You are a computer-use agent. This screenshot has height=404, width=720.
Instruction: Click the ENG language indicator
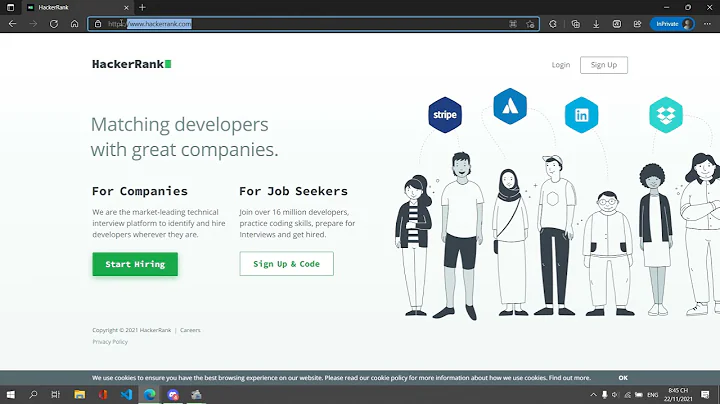pos(652,395)
